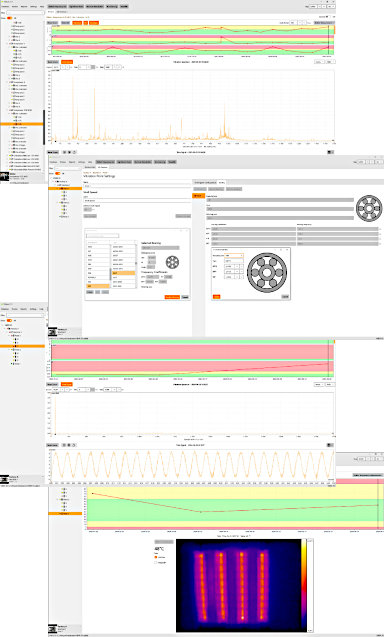Toggle the orange switch in the settings window's sidebar
The height and width of the screenshot is (637, 384).
click(58, 173)
